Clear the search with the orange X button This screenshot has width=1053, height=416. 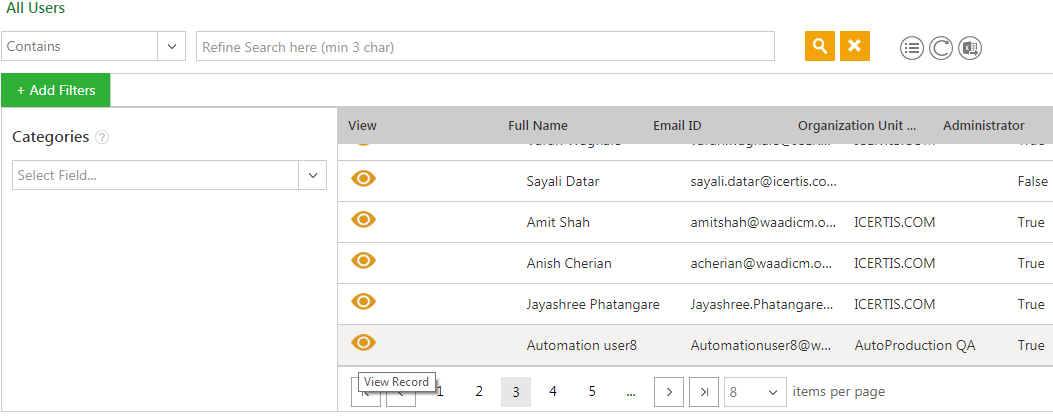click(x=854, y=46)
